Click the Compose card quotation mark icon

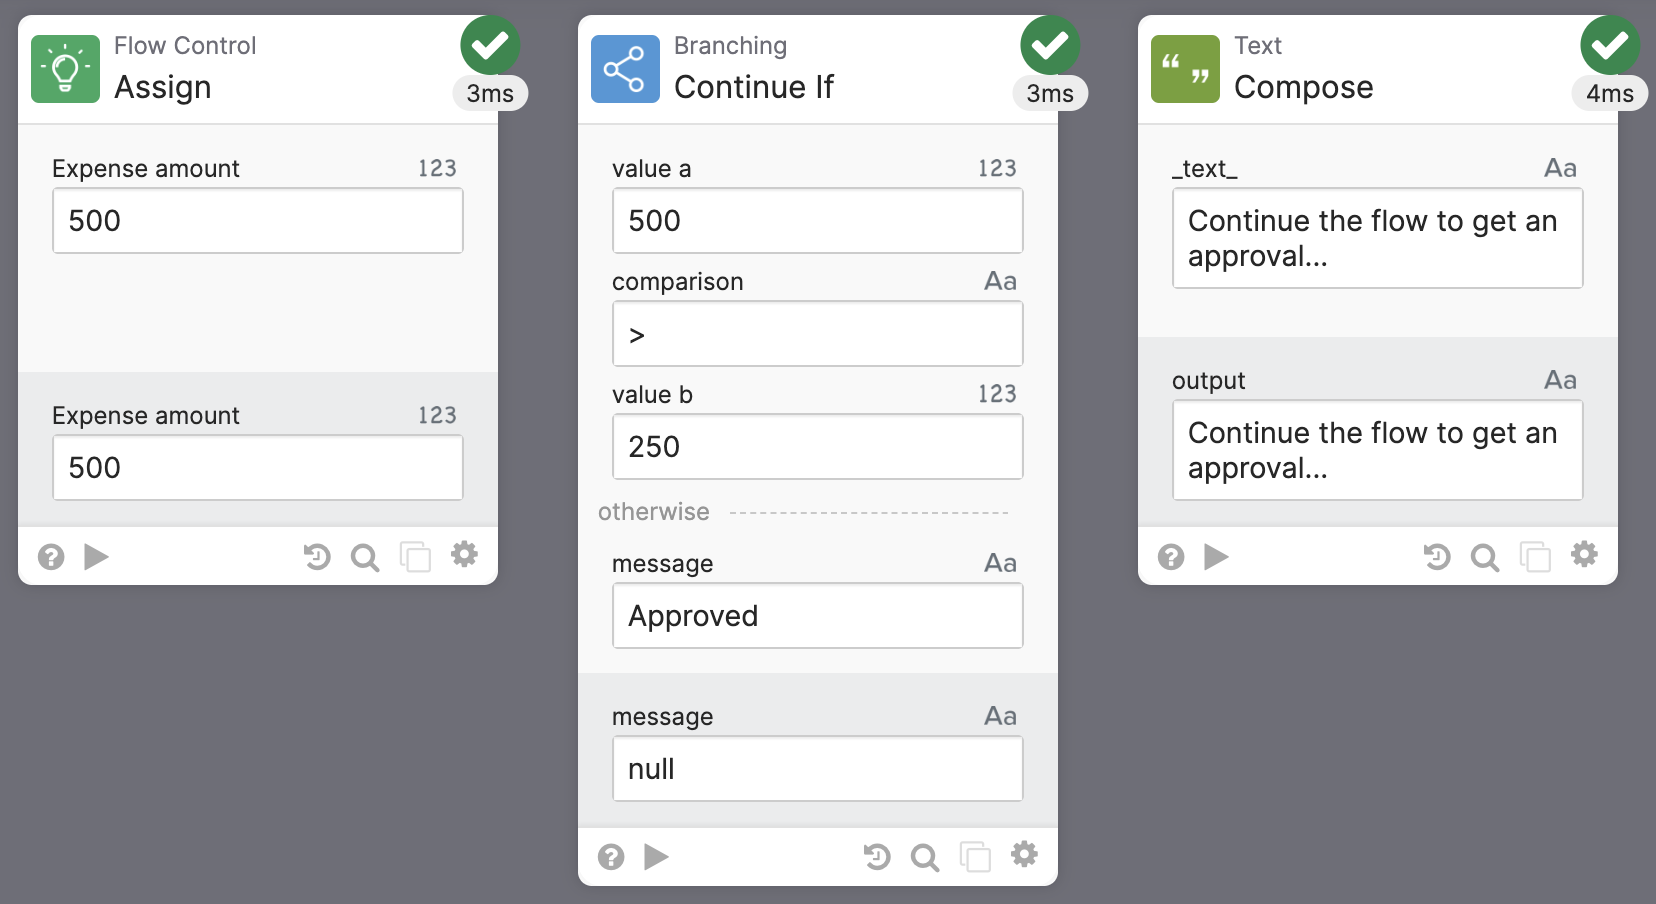1185,69
